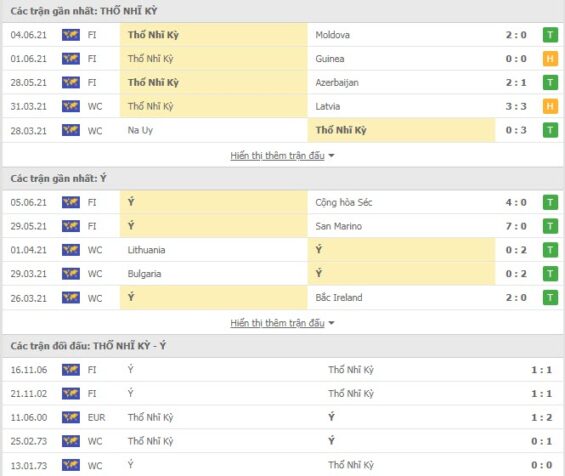This screenshot has height=476, width=565.
Task: Click the green T badge for Na Uy match
Action: point(550,130)
